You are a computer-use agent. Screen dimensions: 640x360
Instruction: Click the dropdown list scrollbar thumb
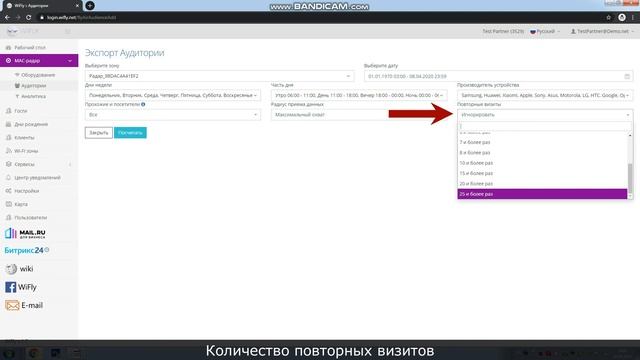630,178
